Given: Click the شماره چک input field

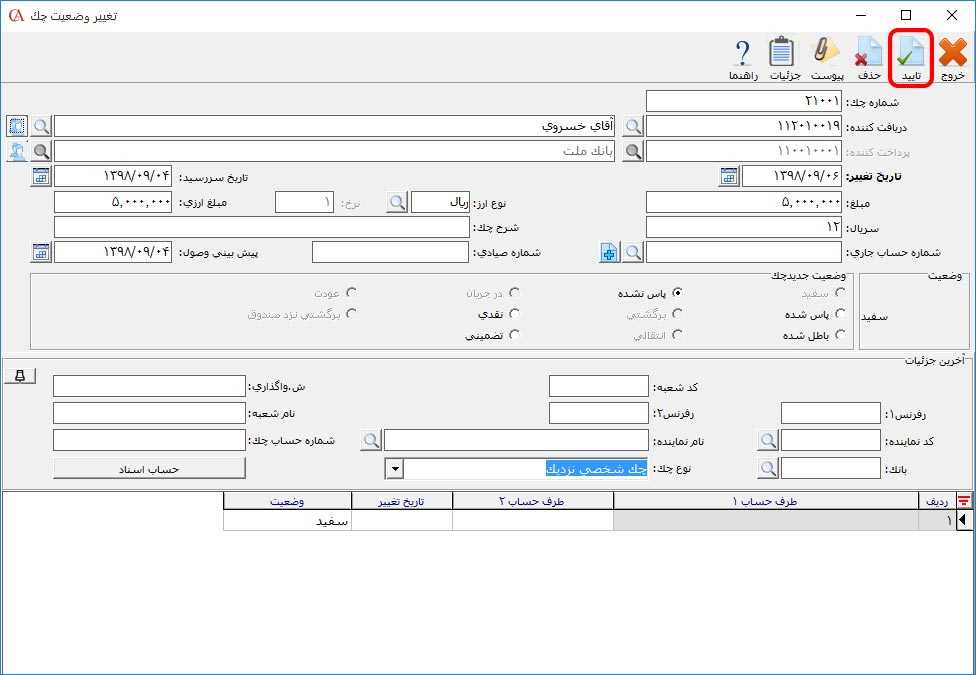Looking at the screenshot, I should click(743, 101).
